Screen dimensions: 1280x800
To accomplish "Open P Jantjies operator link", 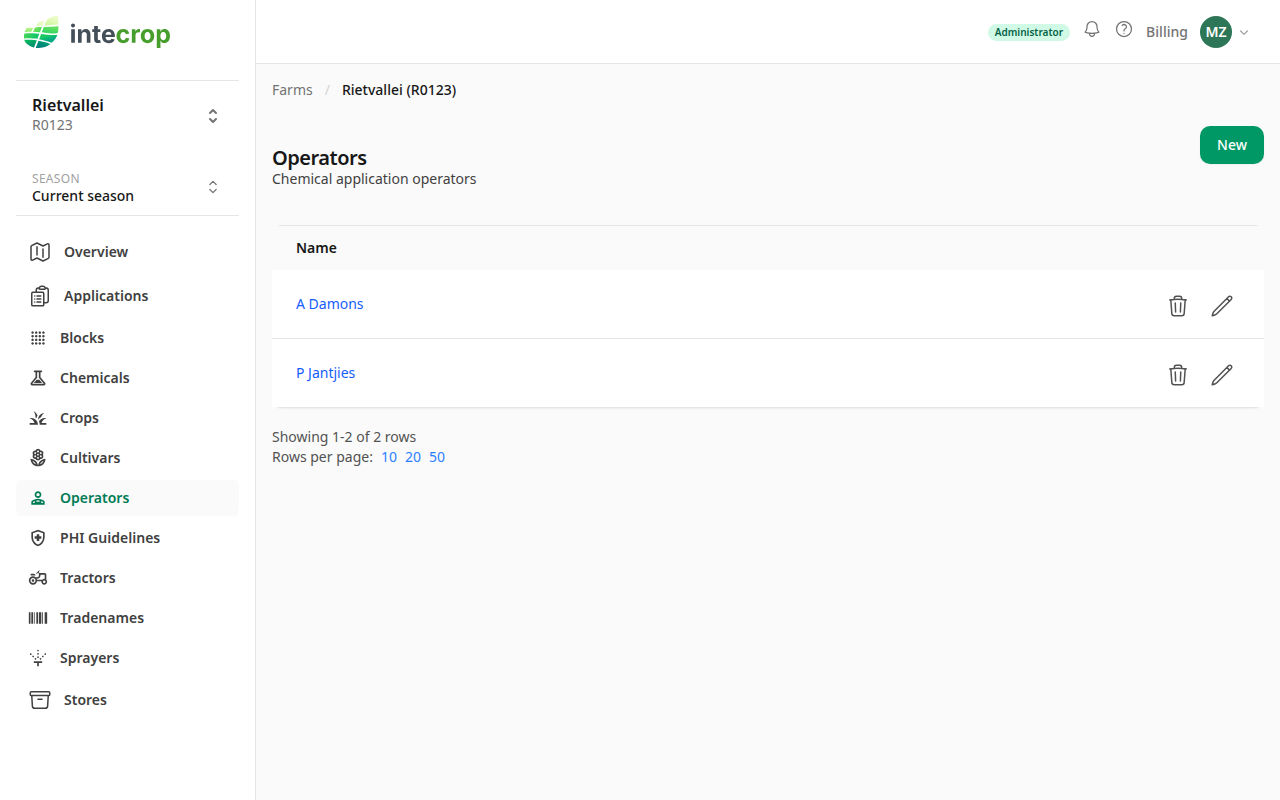I will (325, 373).
